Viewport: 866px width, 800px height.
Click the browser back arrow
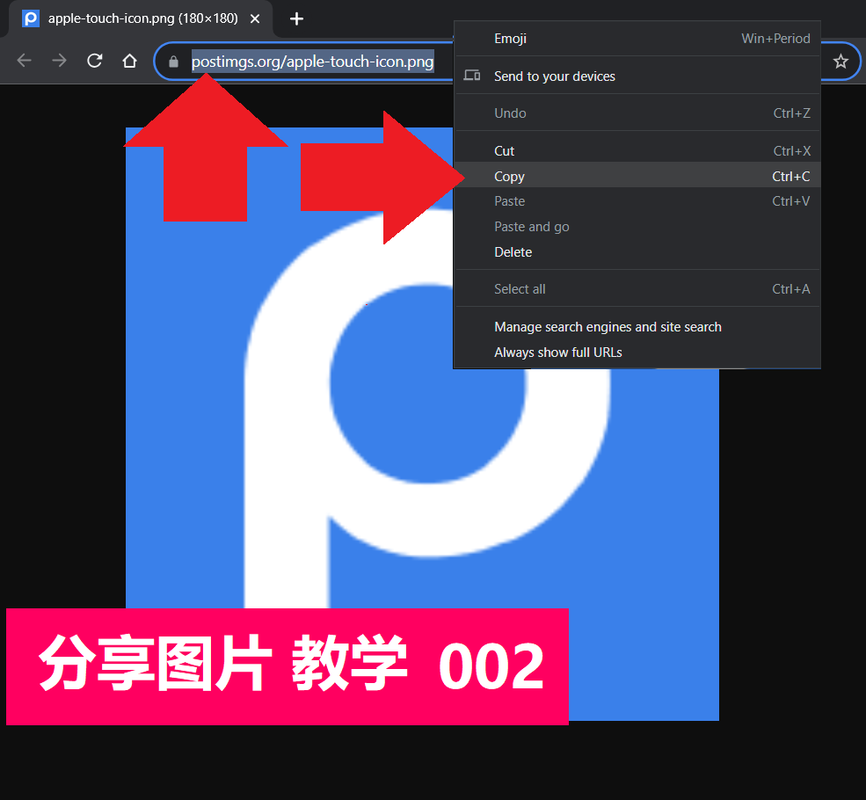pos(24,60)
